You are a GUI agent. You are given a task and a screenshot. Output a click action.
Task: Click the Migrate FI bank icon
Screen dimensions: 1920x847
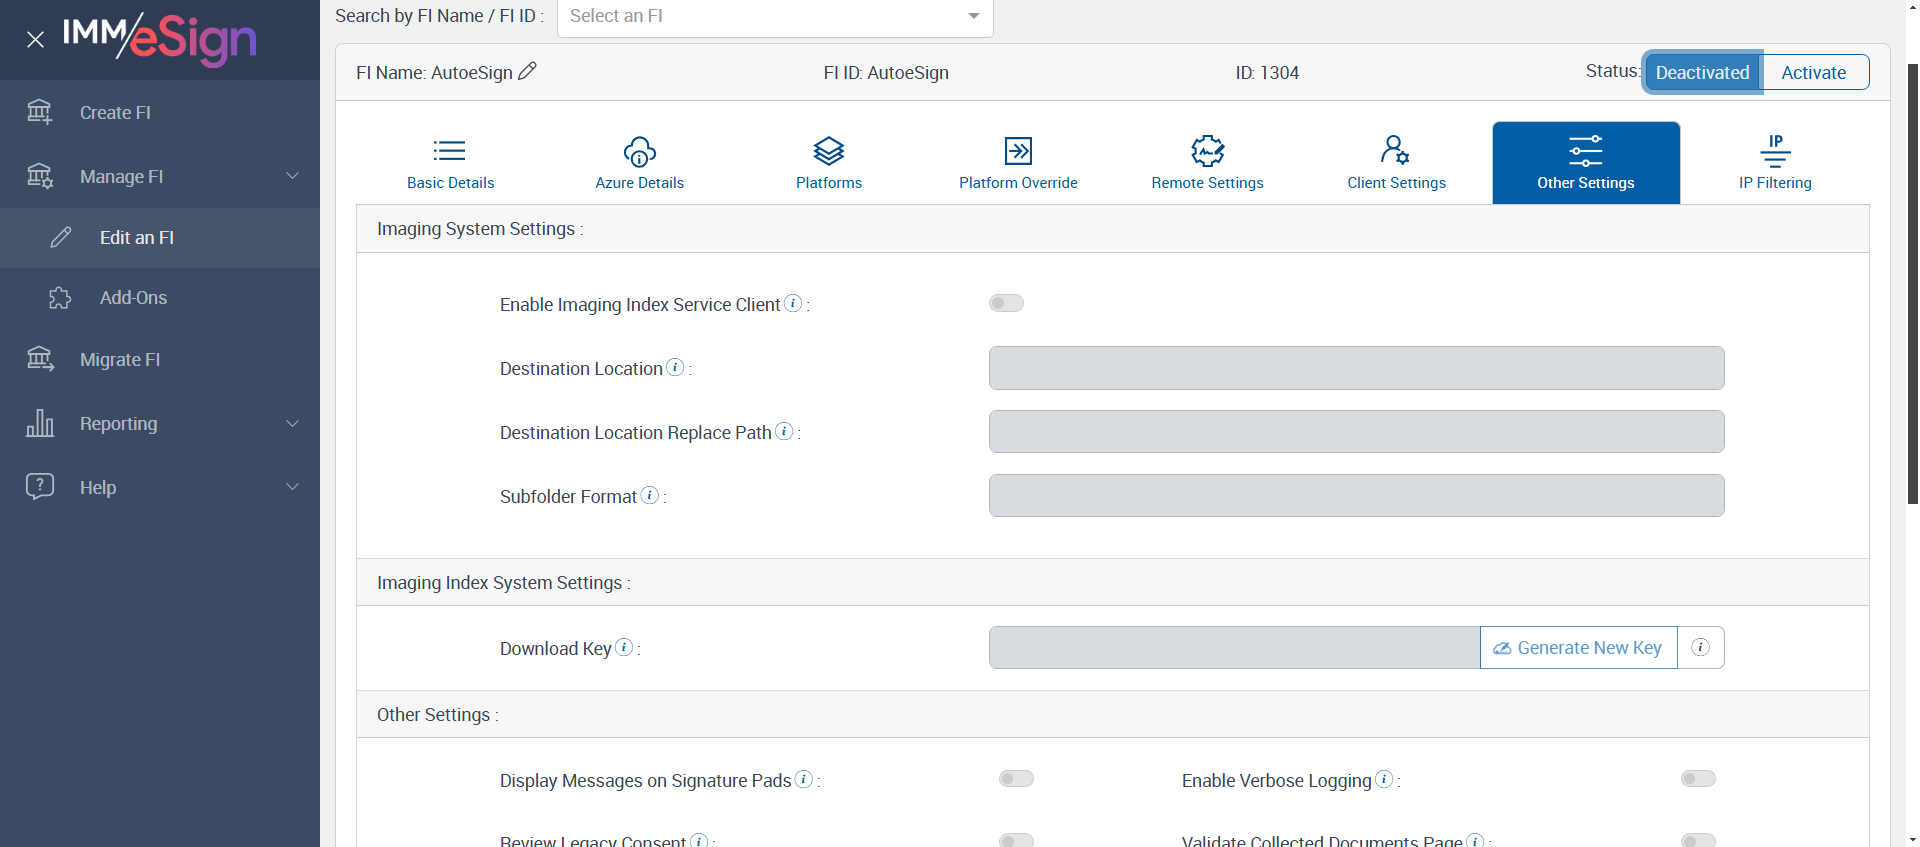click(40, 359)
